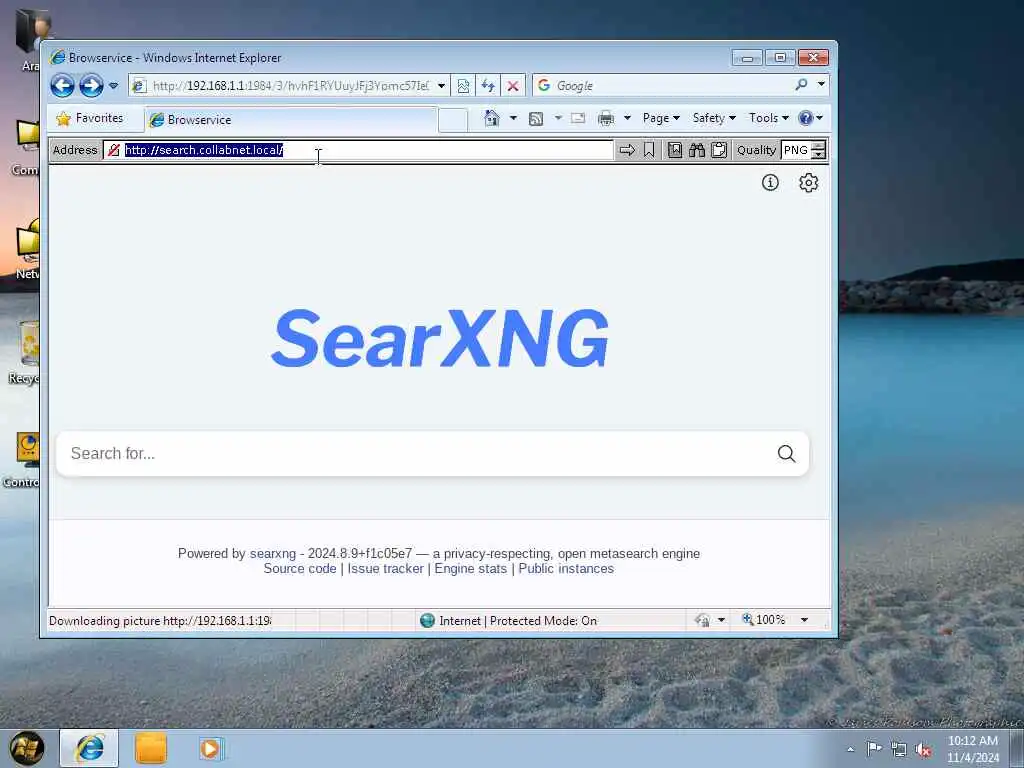Open the Tools menu
1024x768 pixels.
769,118
